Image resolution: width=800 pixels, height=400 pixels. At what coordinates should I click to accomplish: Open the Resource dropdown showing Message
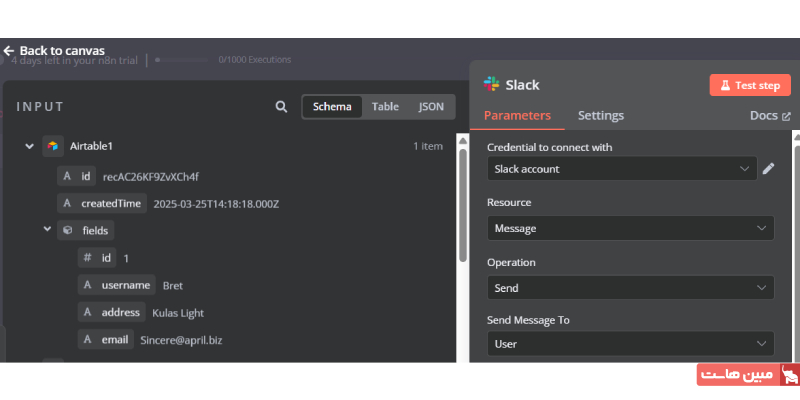tap(630, 228)
